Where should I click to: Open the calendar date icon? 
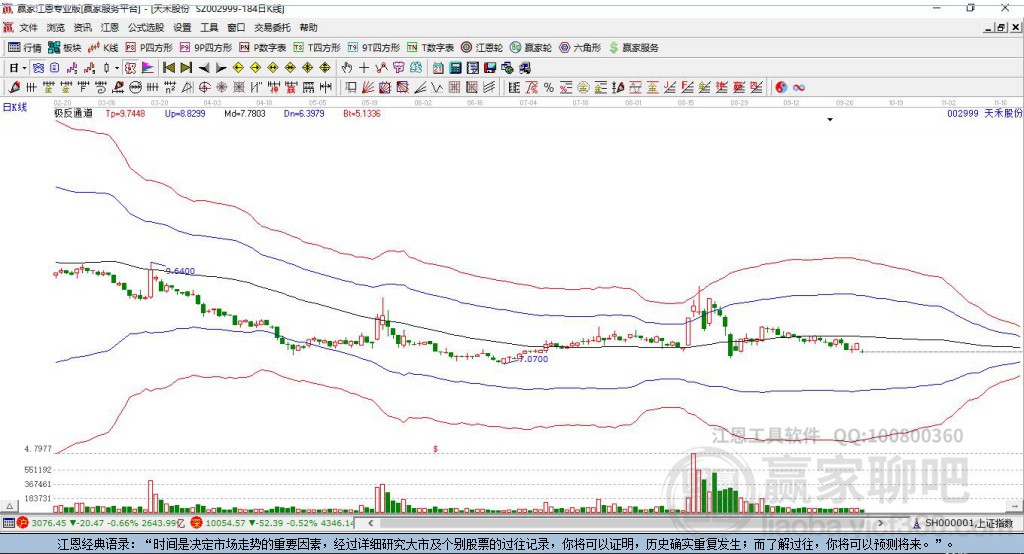coord(438,68)
